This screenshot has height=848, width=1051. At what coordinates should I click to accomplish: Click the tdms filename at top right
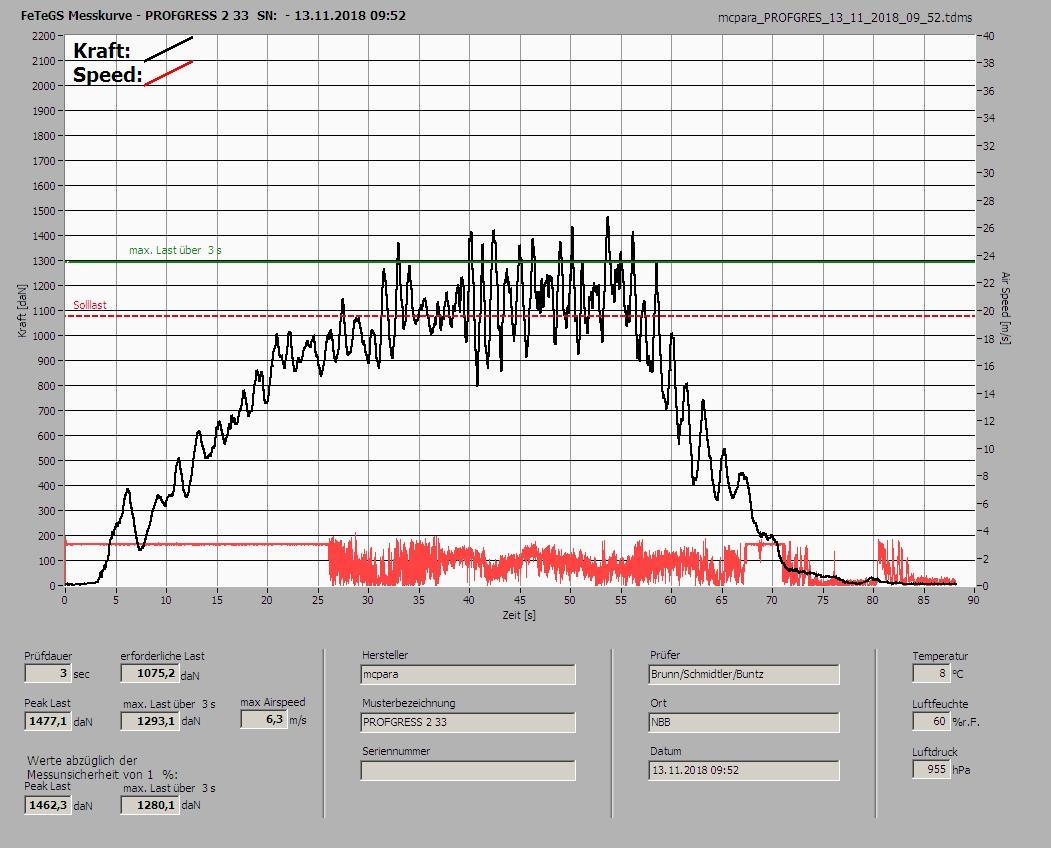pyautogui.click(x=845, y=18)
